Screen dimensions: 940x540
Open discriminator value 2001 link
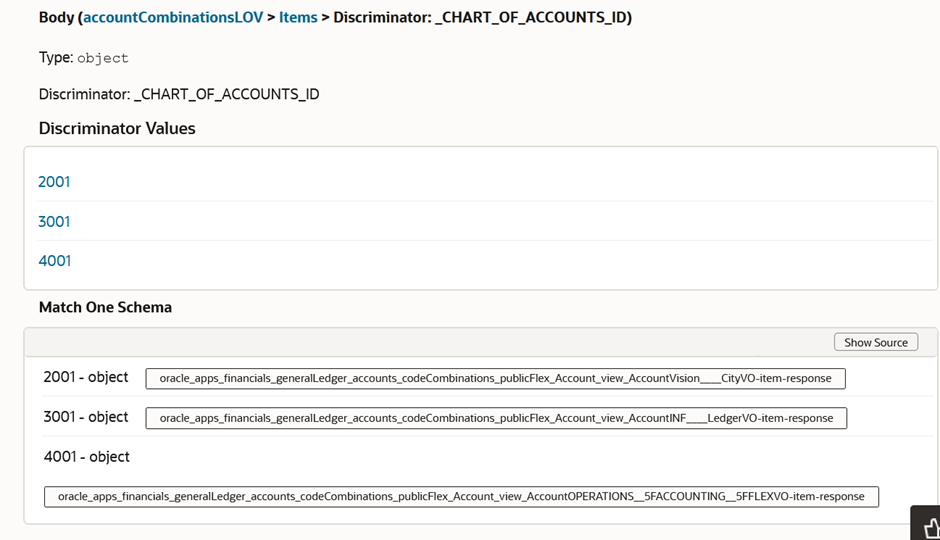[54, 182]
